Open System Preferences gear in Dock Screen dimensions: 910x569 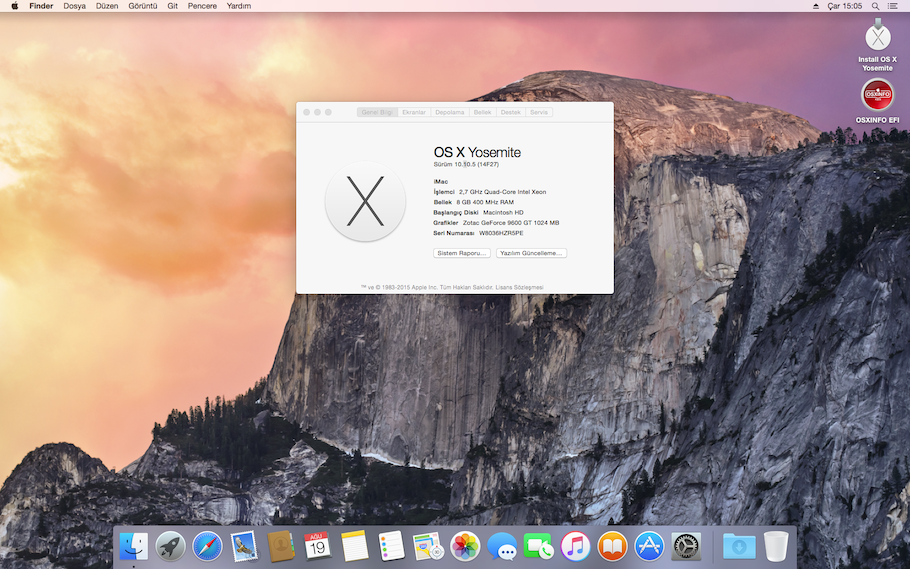coord(686,546)
